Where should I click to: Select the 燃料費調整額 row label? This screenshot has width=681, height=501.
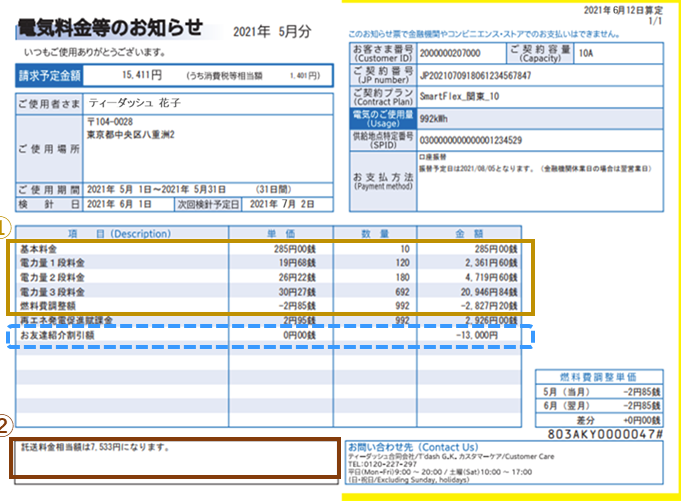tap(47, 306)
